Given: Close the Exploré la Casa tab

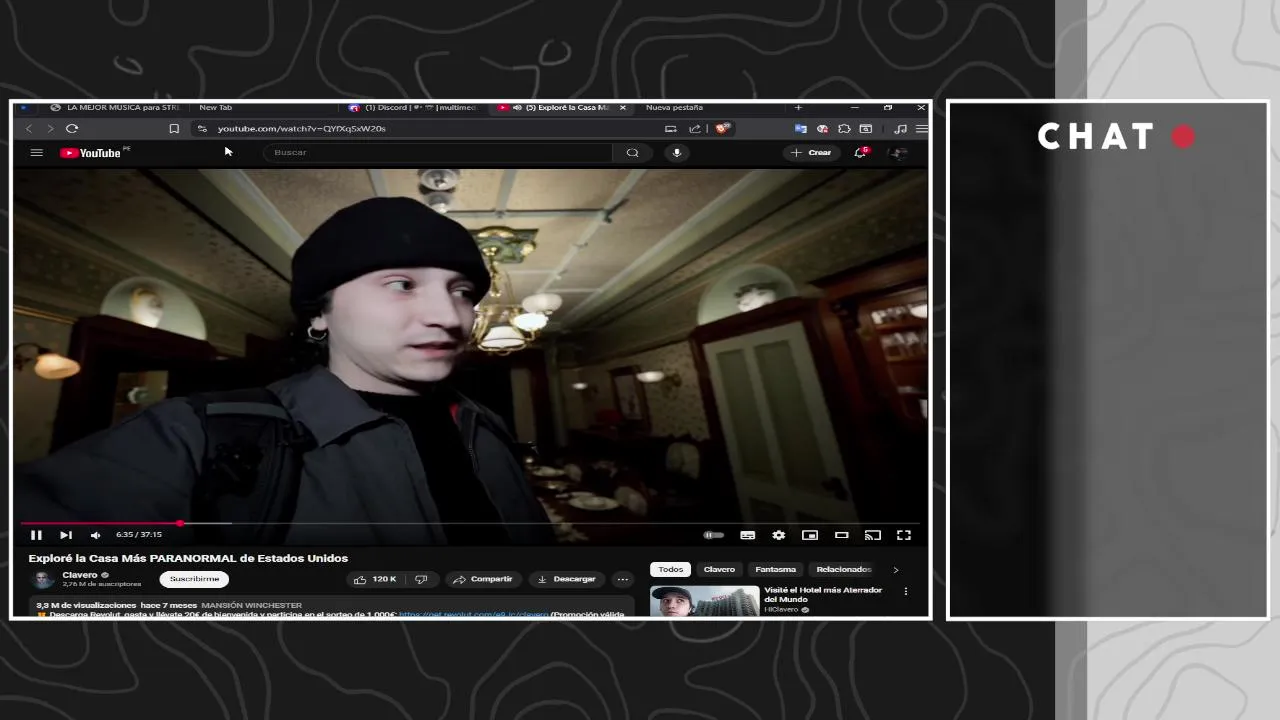Looking at the screenshot, I should [623, 107].
